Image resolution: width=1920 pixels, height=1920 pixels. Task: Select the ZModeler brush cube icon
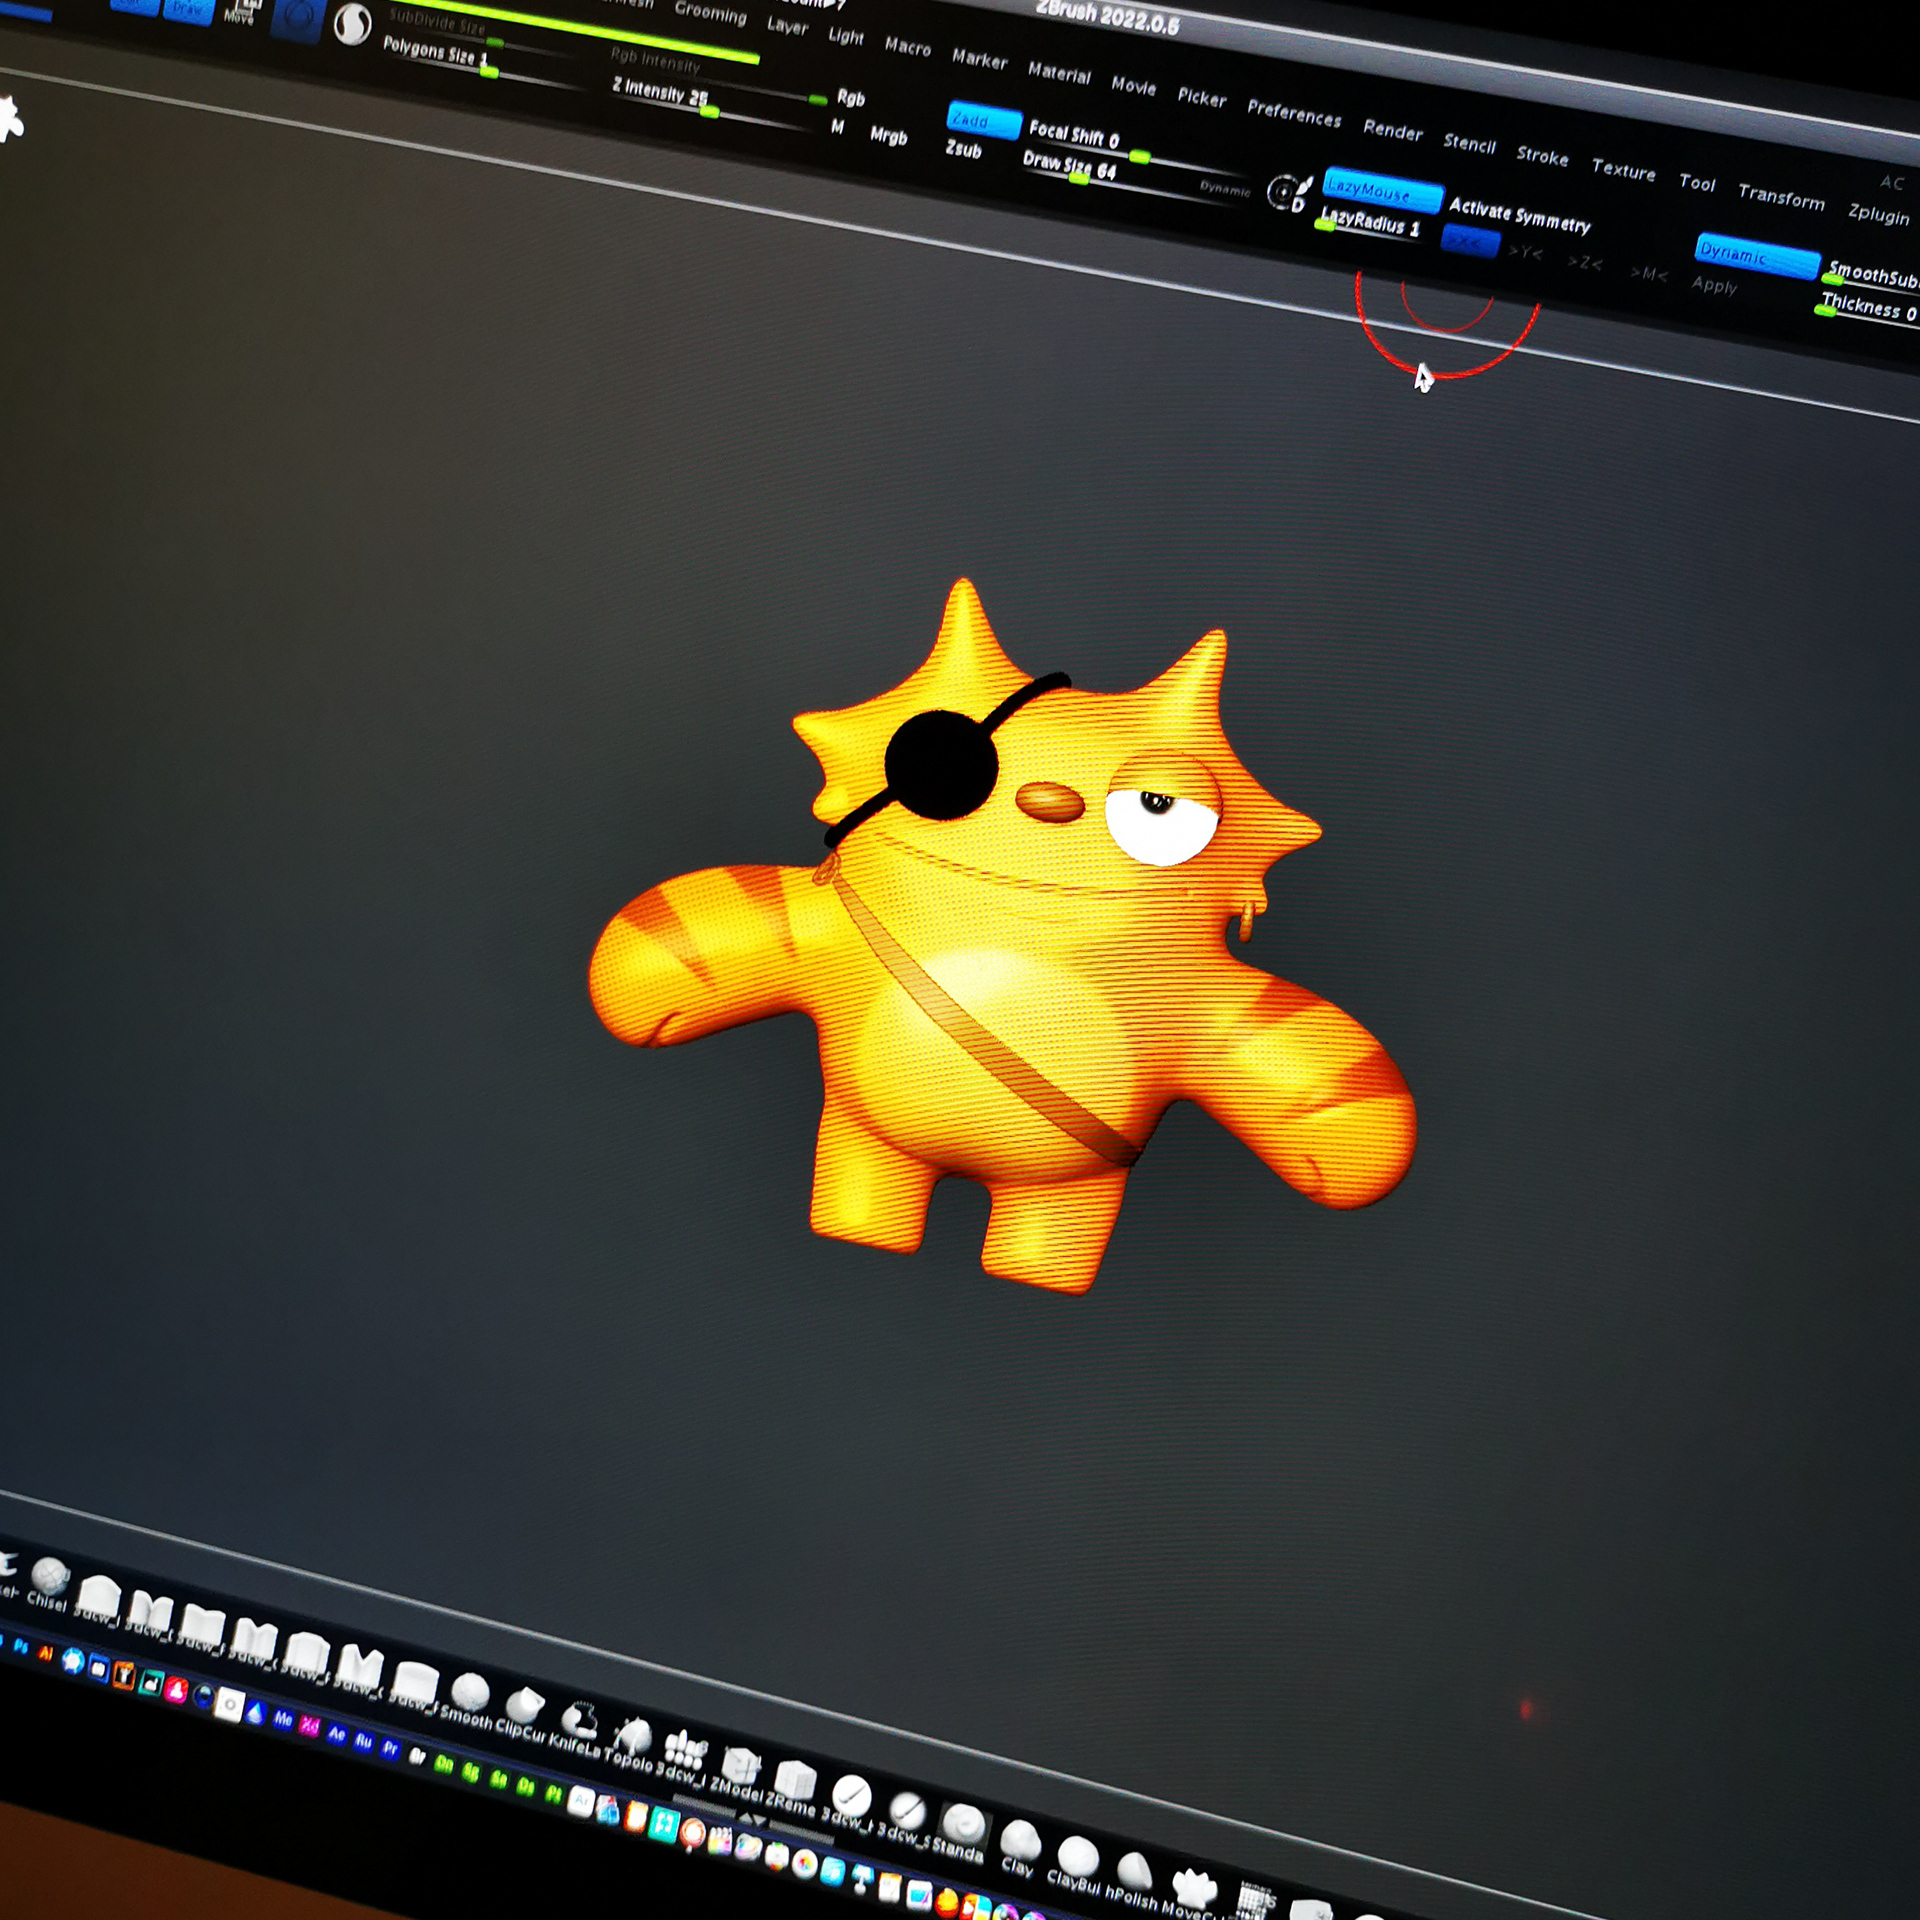tap(742, 1763)
